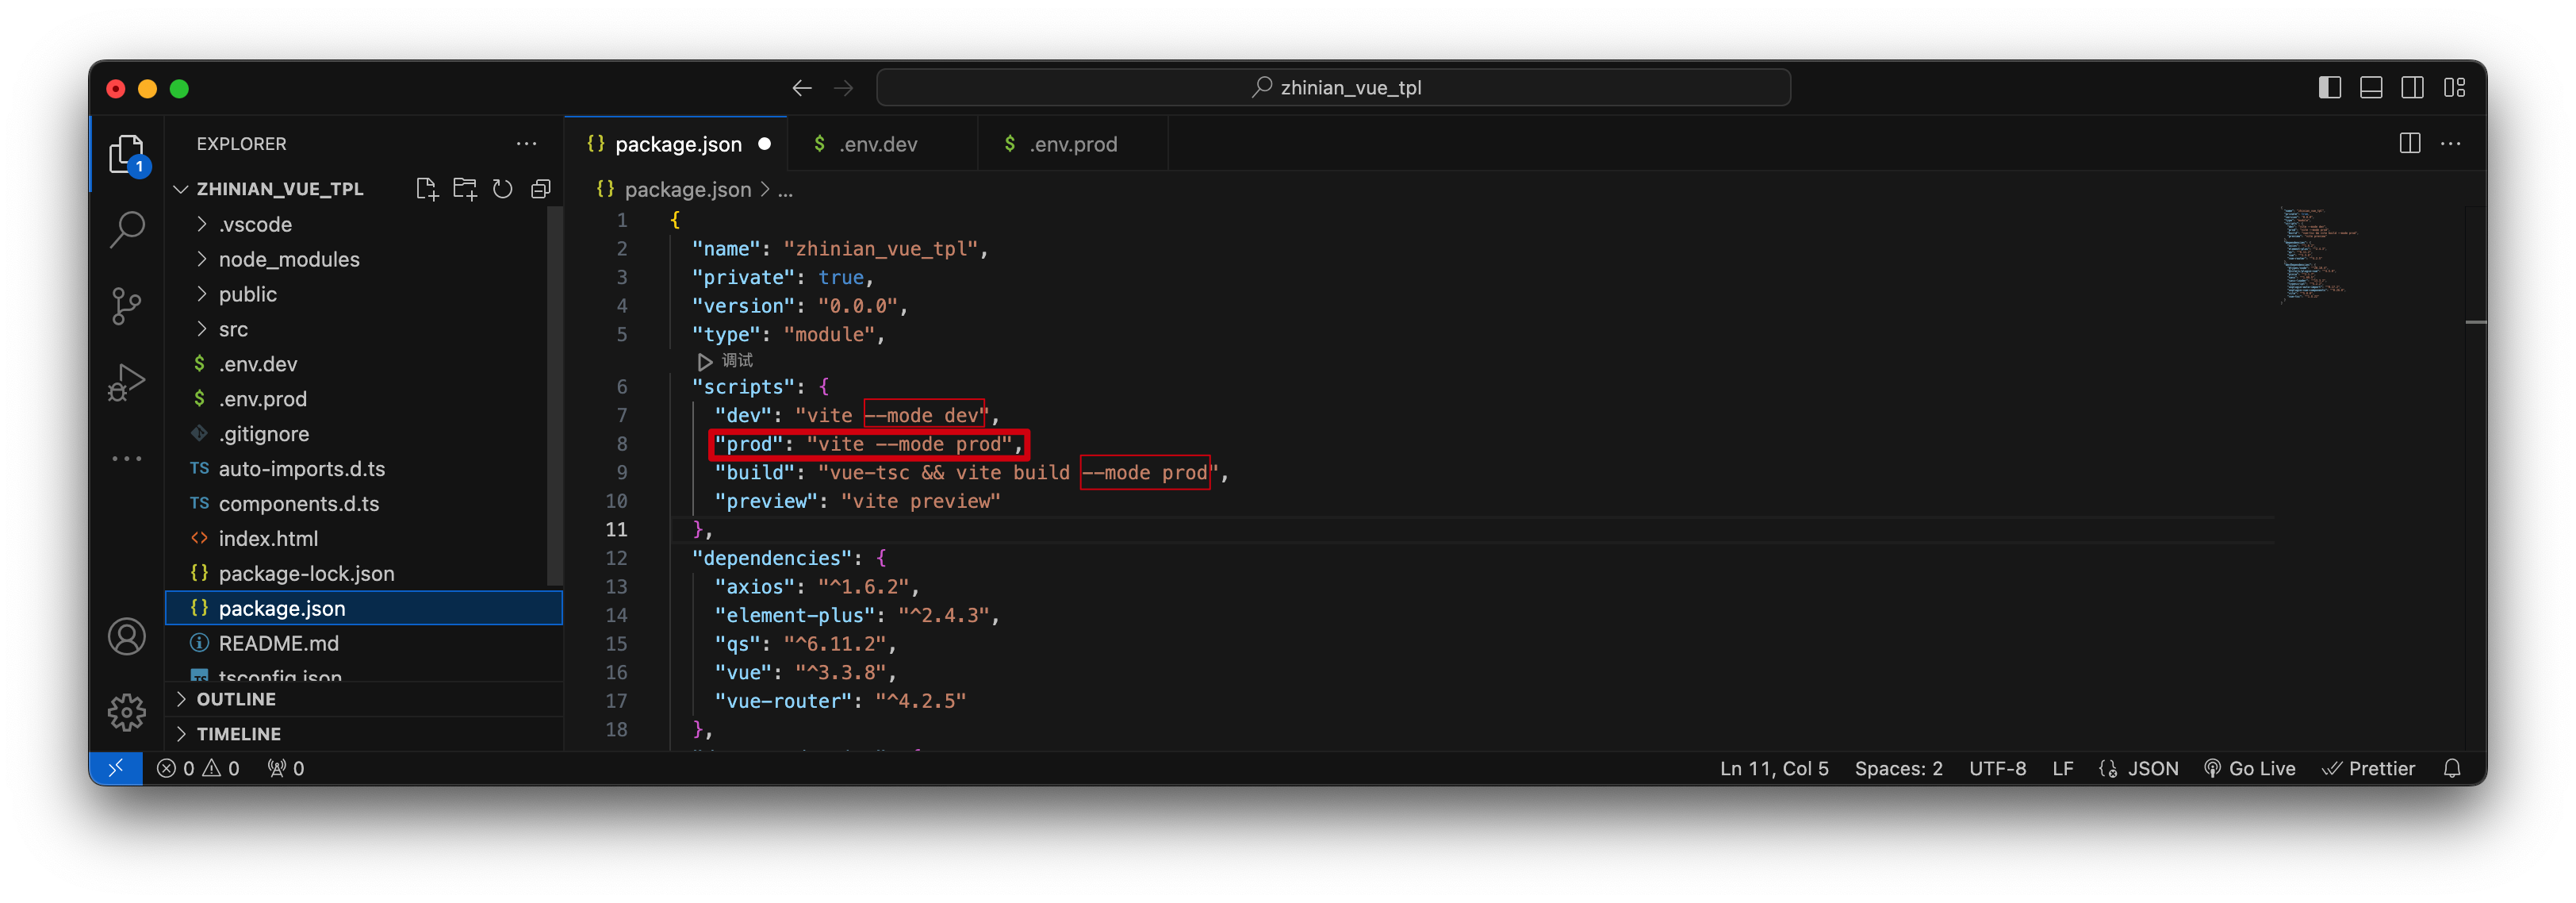Image resolution: width=2576 pixels, height=903 pixels.
Task: Click package.json in the breadcrumb
Action: 687,190
